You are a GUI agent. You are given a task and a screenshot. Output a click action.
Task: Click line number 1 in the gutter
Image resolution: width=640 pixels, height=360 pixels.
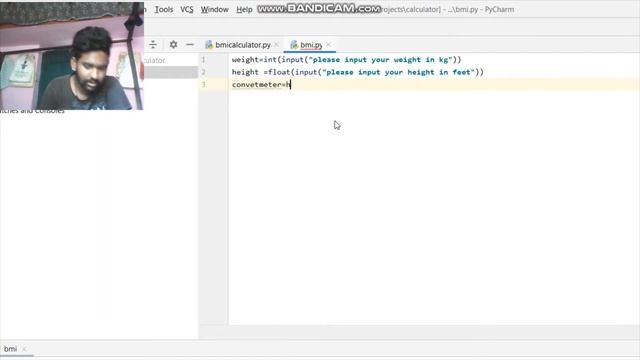[x=203, y=60]
